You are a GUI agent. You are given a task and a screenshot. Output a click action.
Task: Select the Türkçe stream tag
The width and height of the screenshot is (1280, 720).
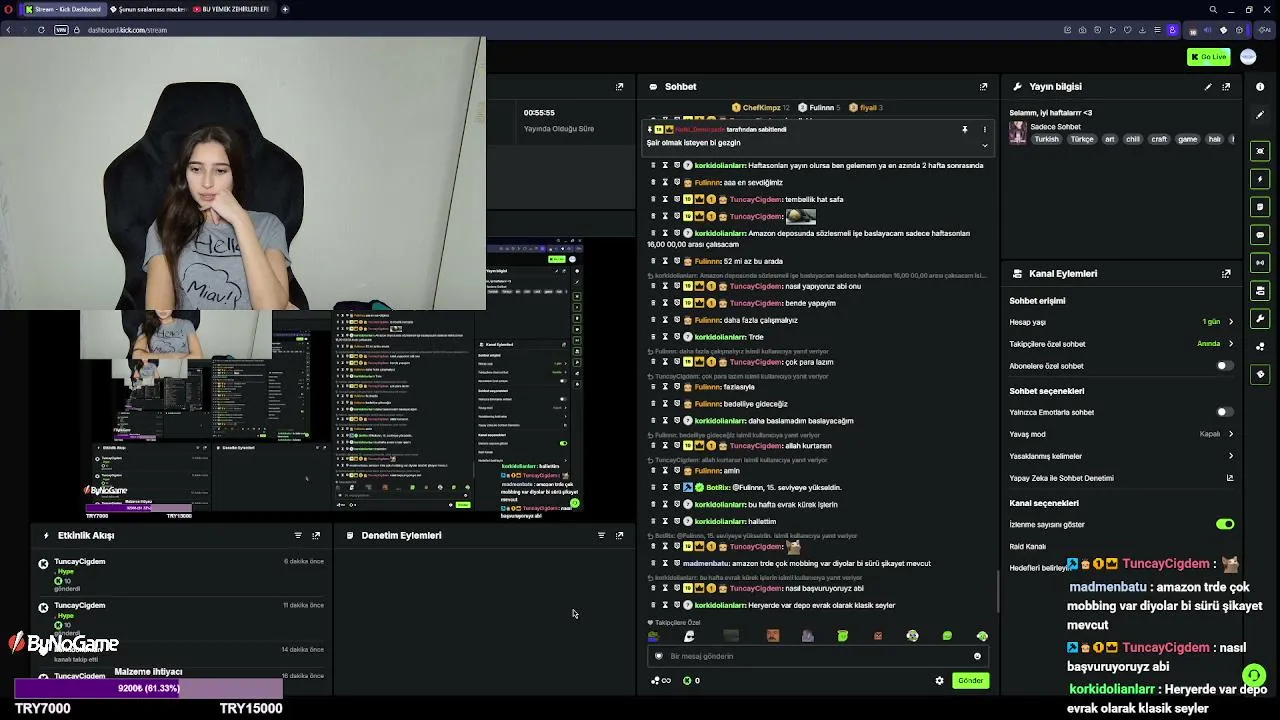[x=1082, y=140]
